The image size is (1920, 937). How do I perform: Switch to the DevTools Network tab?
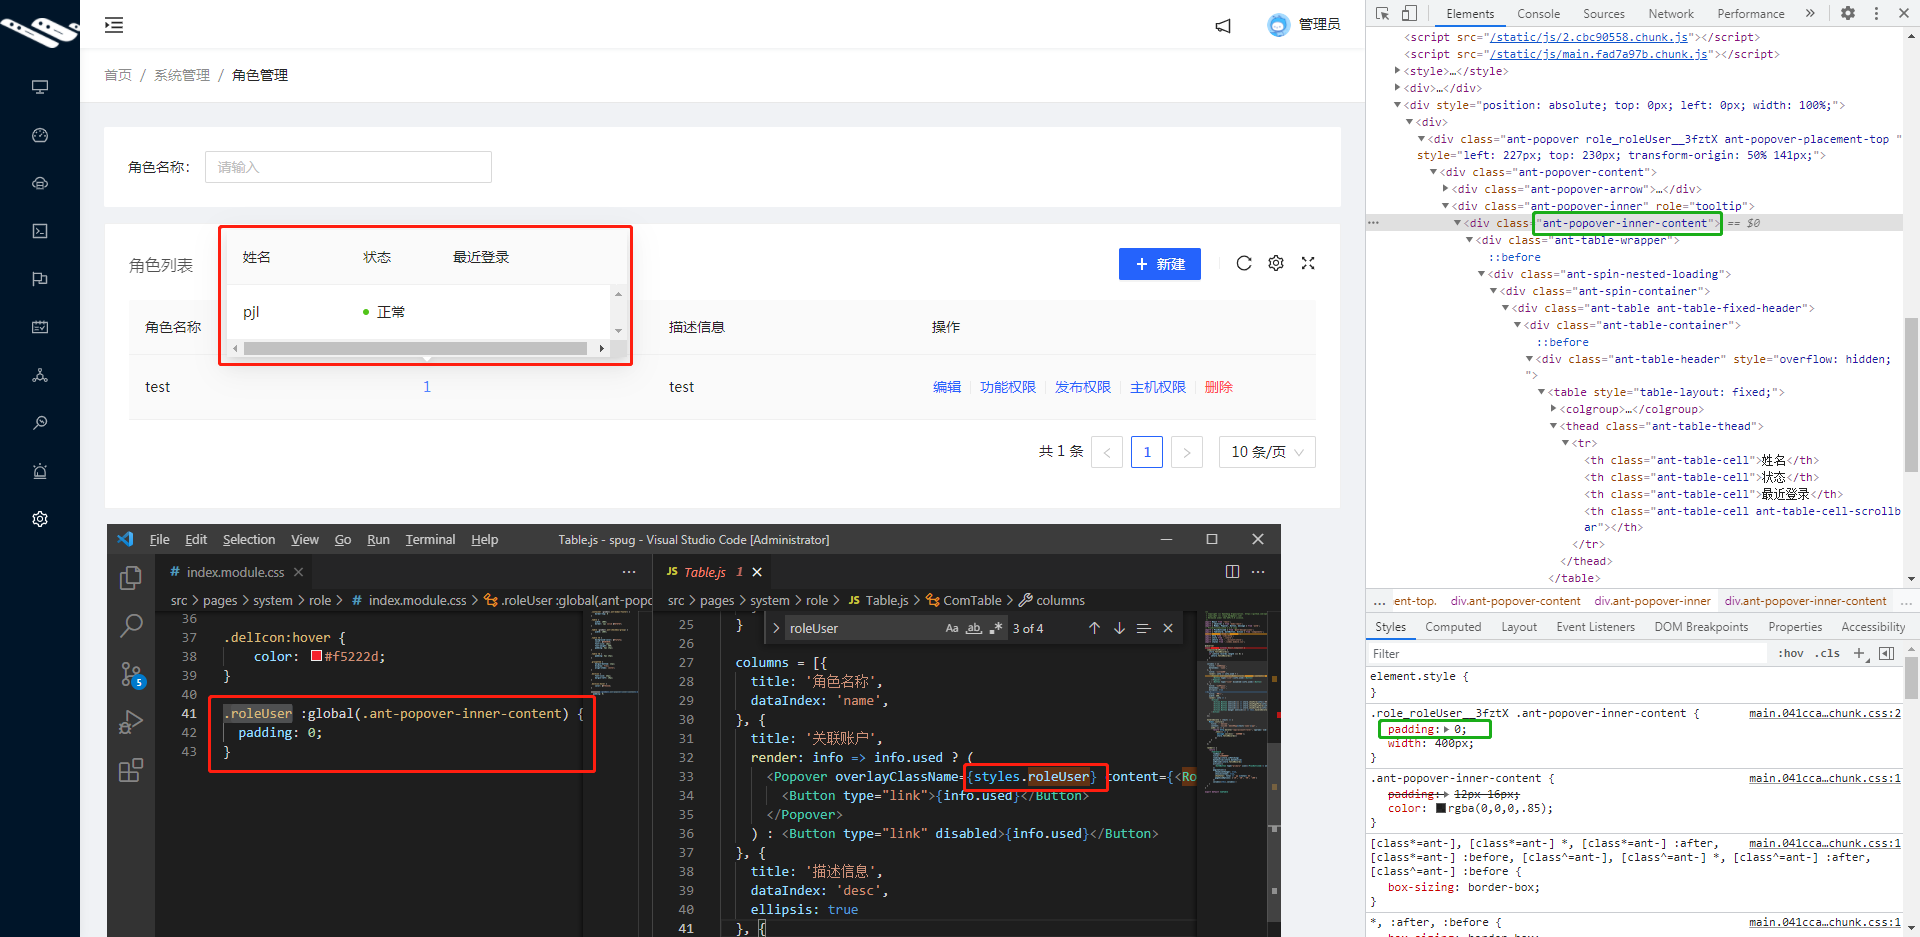1671,13
